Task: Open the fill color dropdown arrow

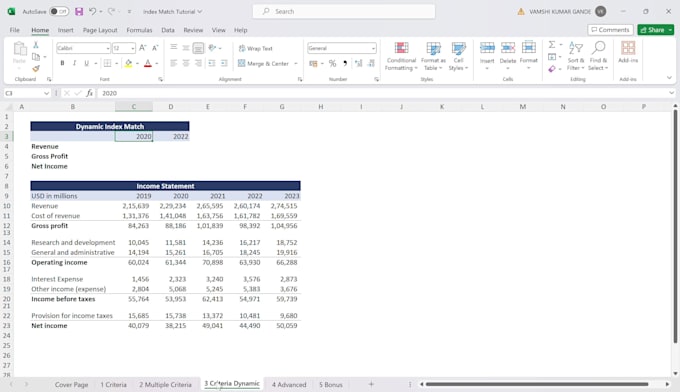Action: tap(137, 64)
